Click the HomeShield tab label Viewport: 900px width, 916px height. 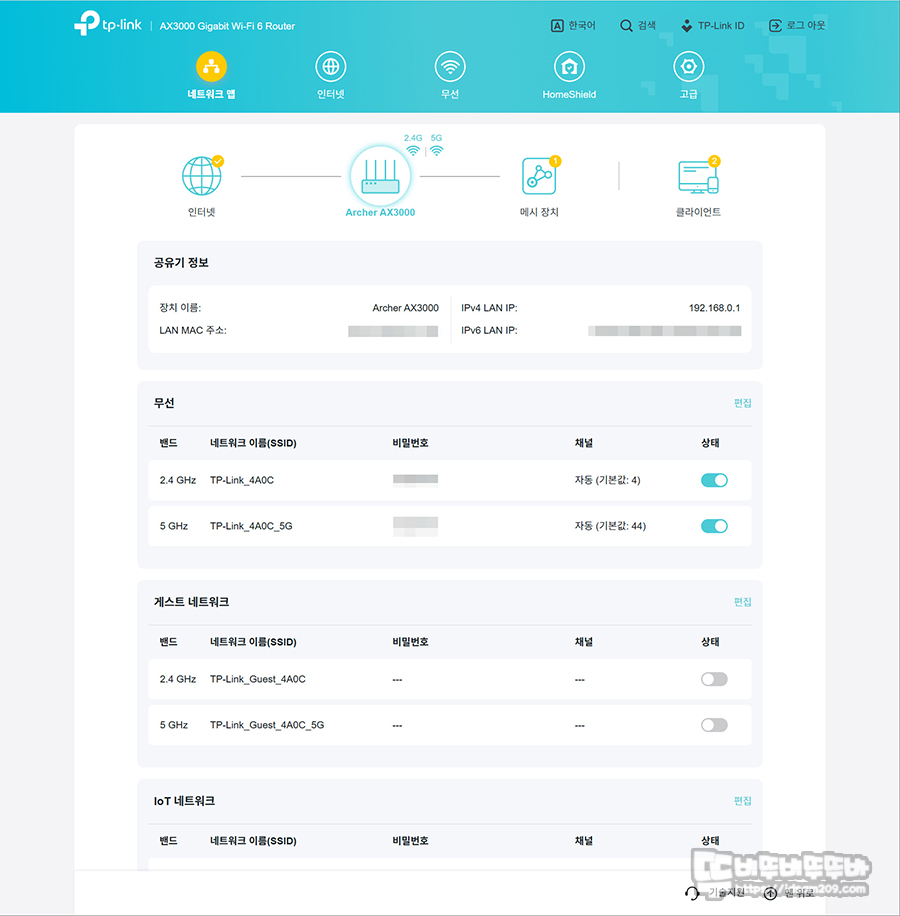pyautogui.click(x=569, y=94)
